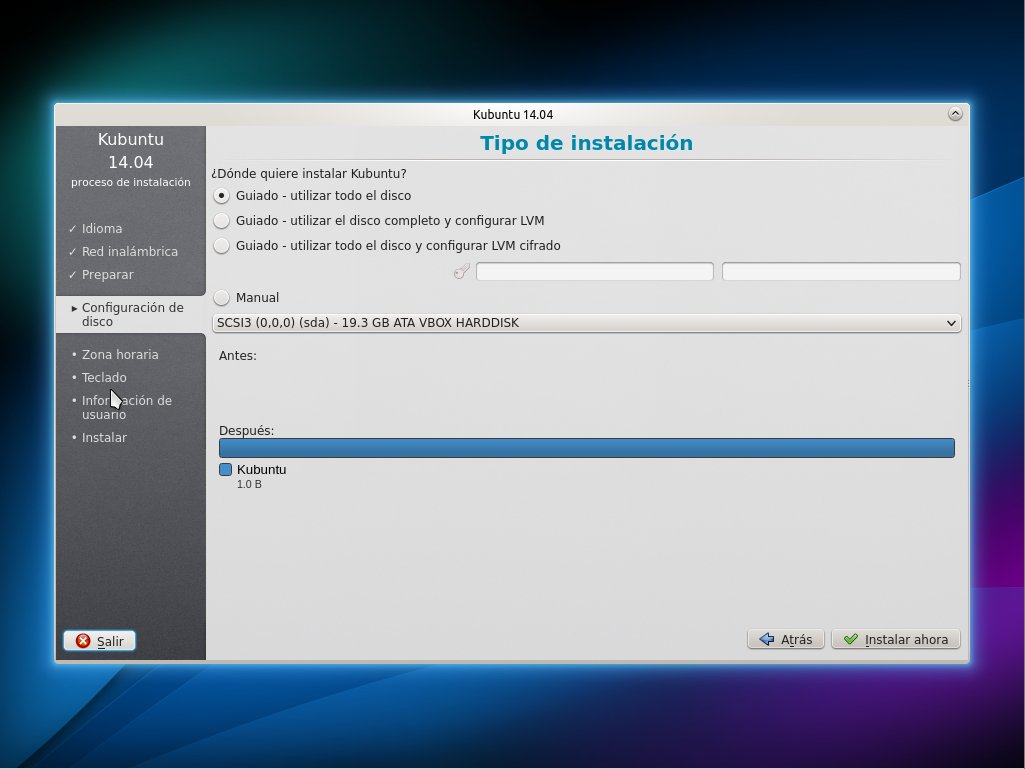The image size is (1025, 769).
Task: Click the Instalar ahora button
Action: pyautogui.click(x=896, y=640)
